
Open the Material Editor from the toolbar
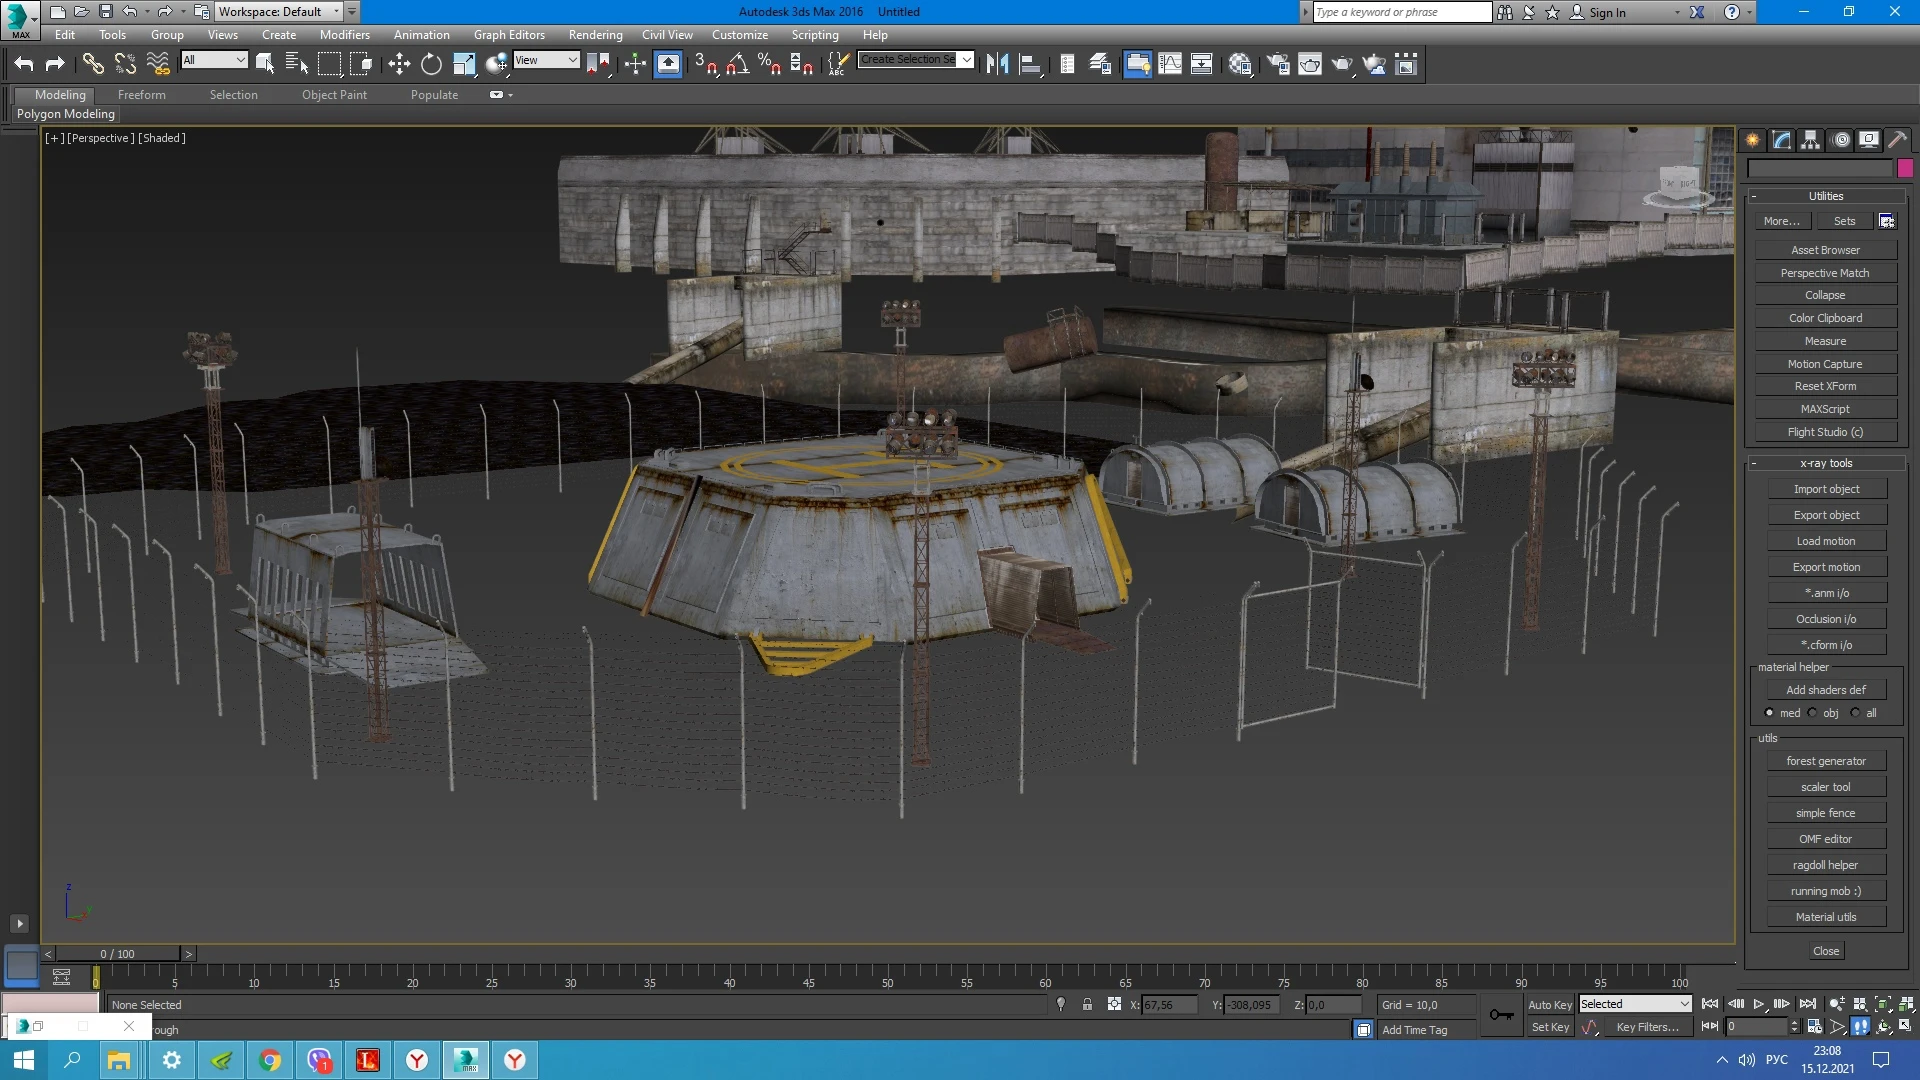tap(1240, 64)
